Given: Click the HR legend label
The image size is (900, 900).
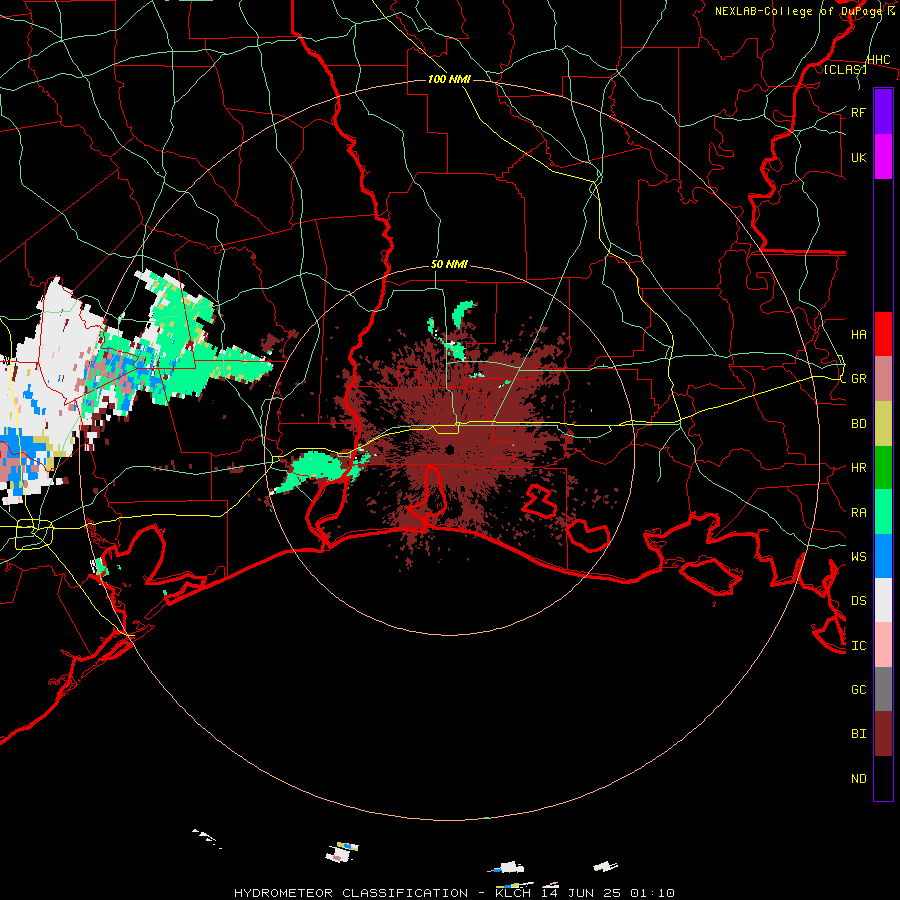Looking at the screenshot, I should click(x=859, y=468).
